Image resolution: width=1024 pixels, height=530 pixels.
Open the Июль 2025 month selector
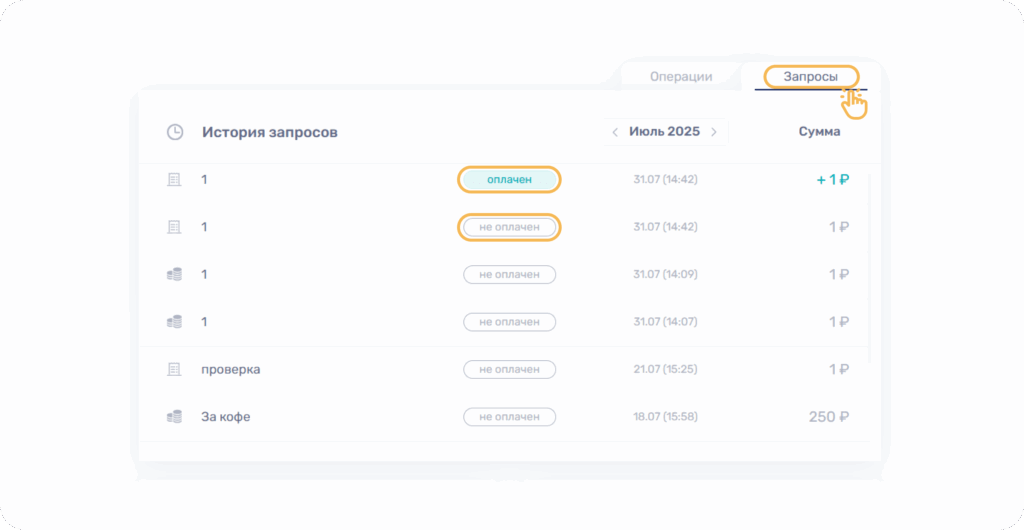[x=664, y=132]
